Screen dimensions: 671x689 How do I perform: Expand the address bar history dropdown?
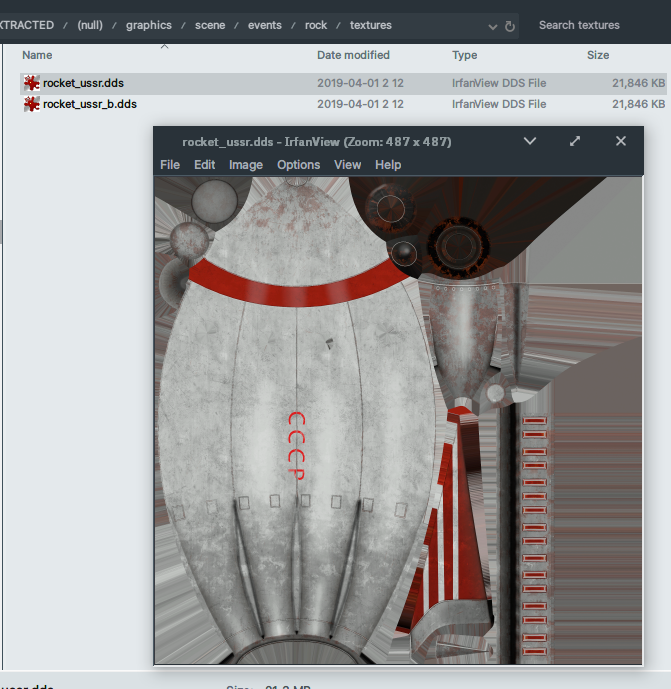[x=493, y=27]
